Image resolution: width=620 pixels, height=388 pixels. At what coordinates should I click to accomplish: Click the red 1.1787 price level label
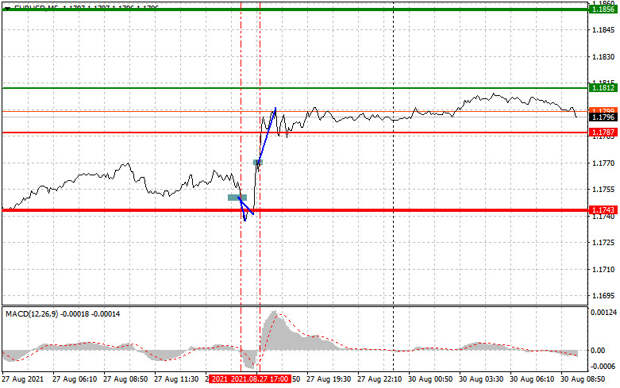(603, 132)
